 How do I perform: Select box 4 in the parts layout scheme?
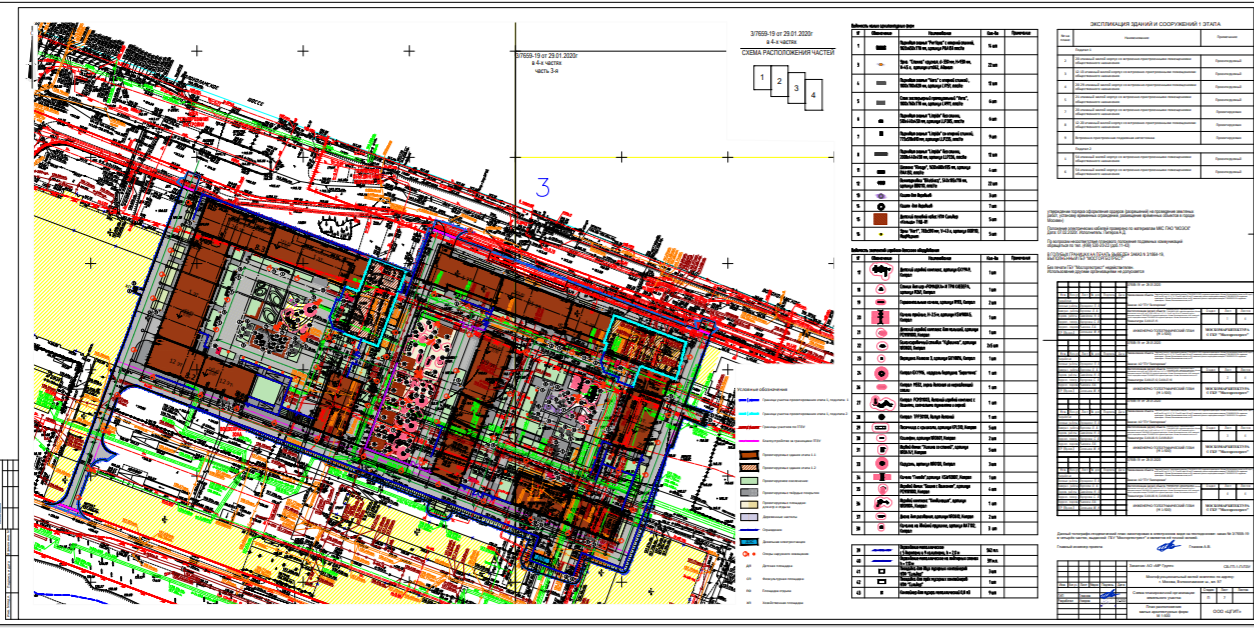(814, 95)
